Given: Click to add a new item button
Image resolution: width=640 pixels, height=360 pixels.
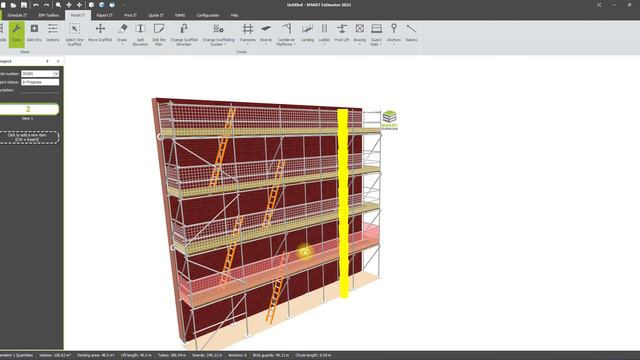Looking at the screenshot, I should [29, 137].
